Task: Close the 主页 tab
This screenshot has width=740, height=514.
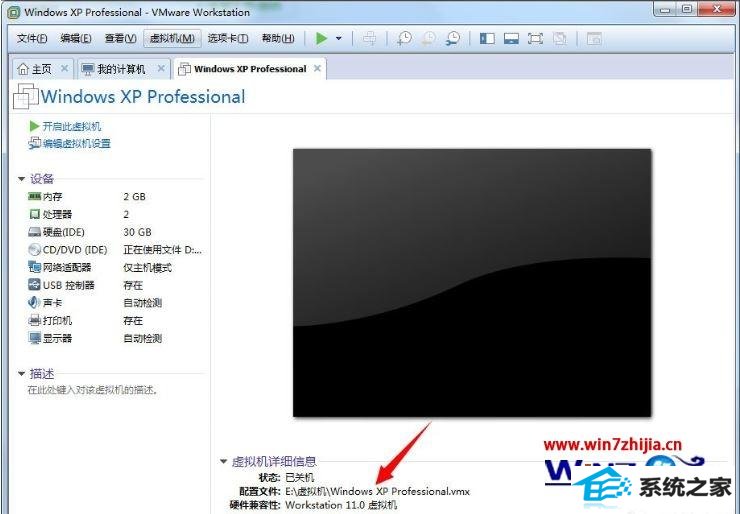Action: pos(65,68)
